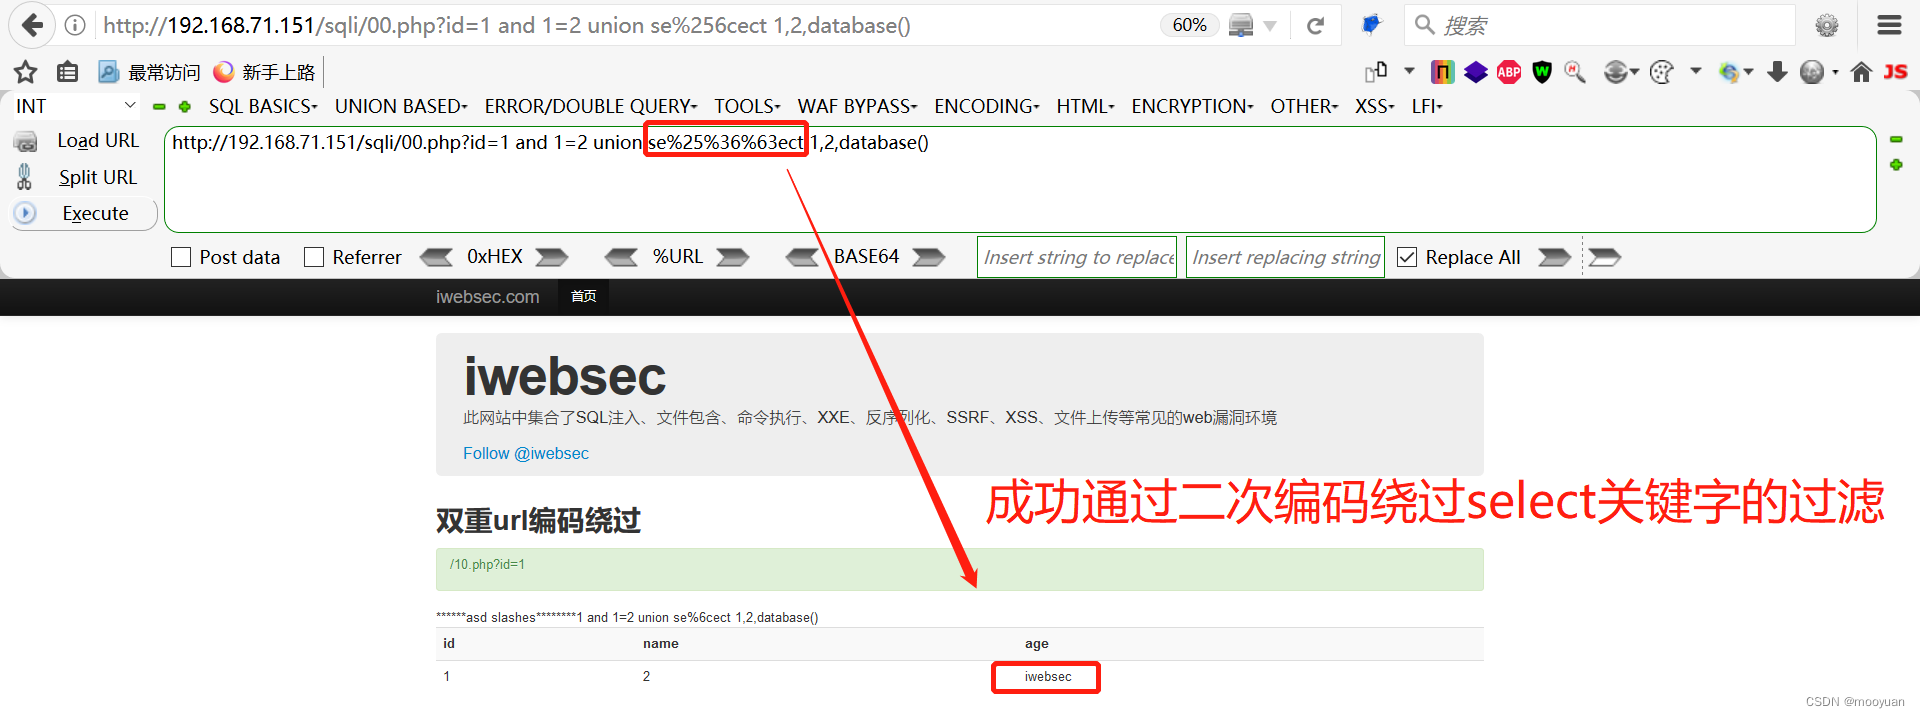Click the green plus icon beside INT dropdown
Image resolution: width=1920 pixels, height=718 pixels.
[185, 106]
